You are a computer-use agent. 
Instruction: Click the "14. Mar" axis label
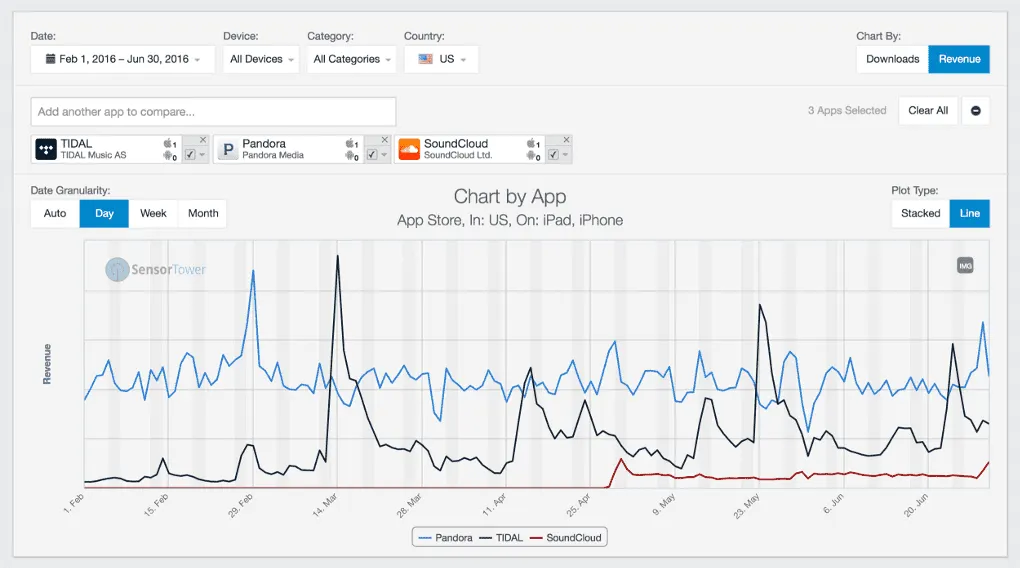click(x=325, y=505)
